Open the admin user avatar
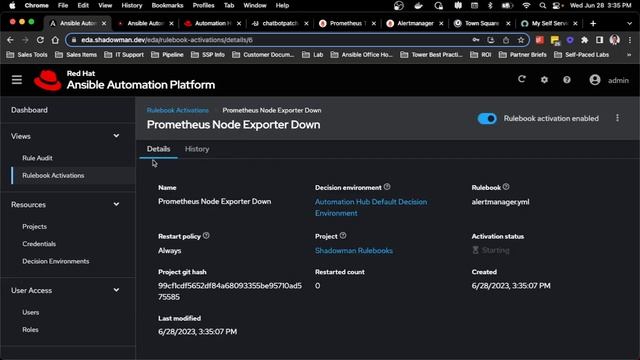640x360 pixels. [595, 80]
